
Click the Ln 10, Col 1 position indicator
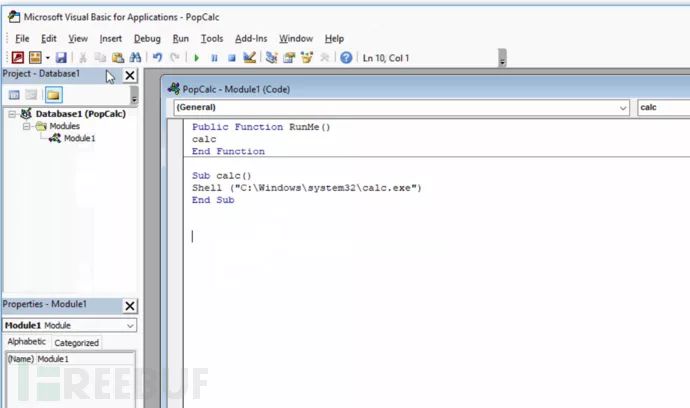[386, 58]
